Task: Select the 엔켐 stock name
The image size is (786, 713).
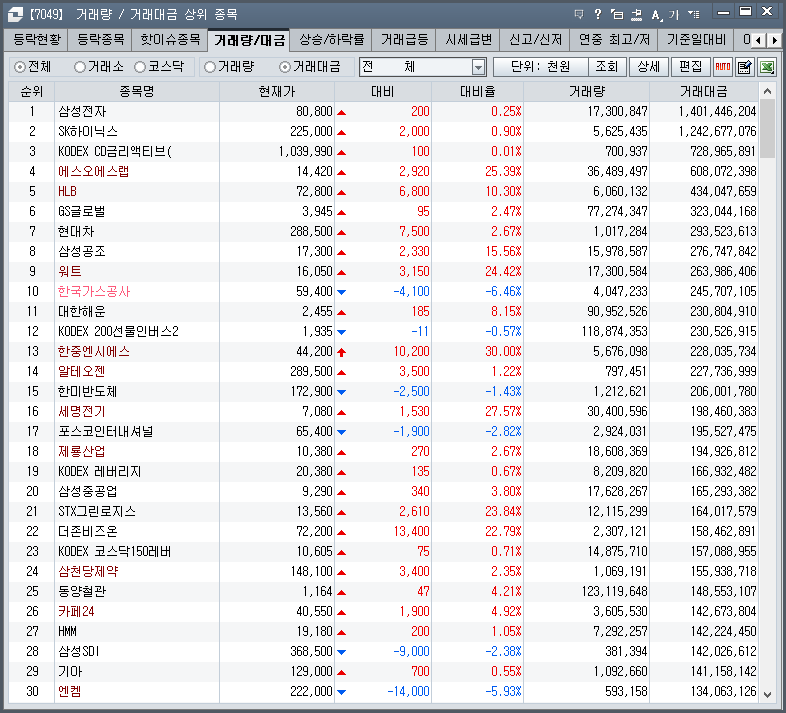Action: pos(70,692)
